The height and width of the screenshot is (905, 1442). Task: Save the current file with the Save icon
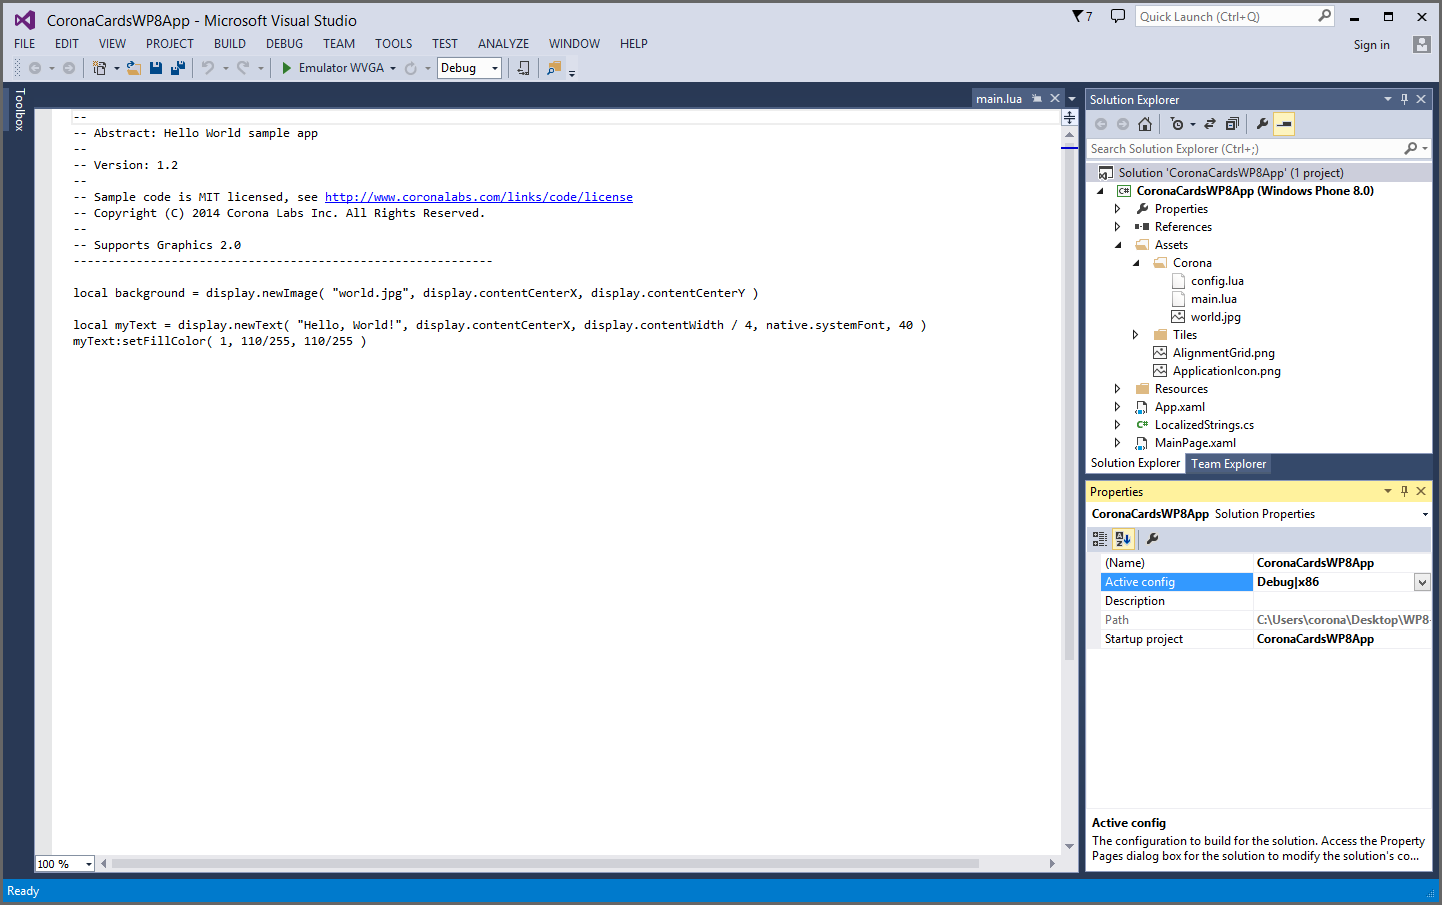[x=156, y=68]
